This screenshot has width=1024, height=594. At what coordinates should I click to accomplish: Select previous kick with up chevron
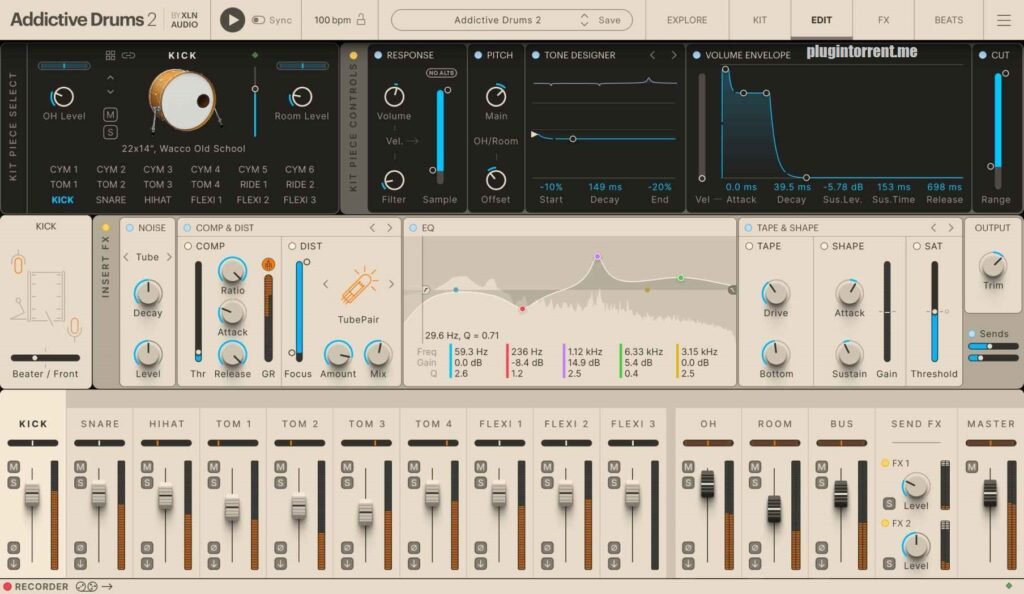click(x=110, y=78)
